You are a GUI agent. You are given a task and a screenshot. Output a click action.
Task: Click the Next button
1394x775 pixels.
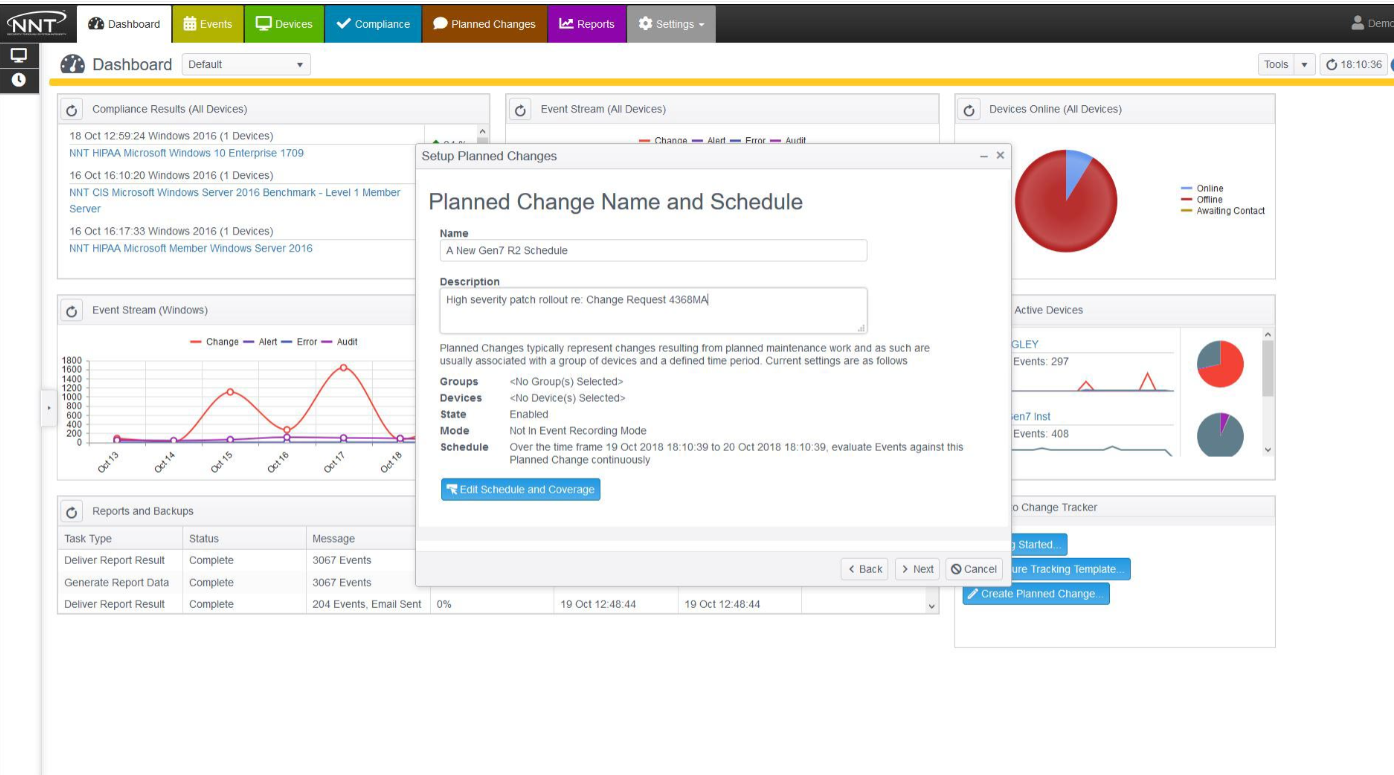(917, 569)
